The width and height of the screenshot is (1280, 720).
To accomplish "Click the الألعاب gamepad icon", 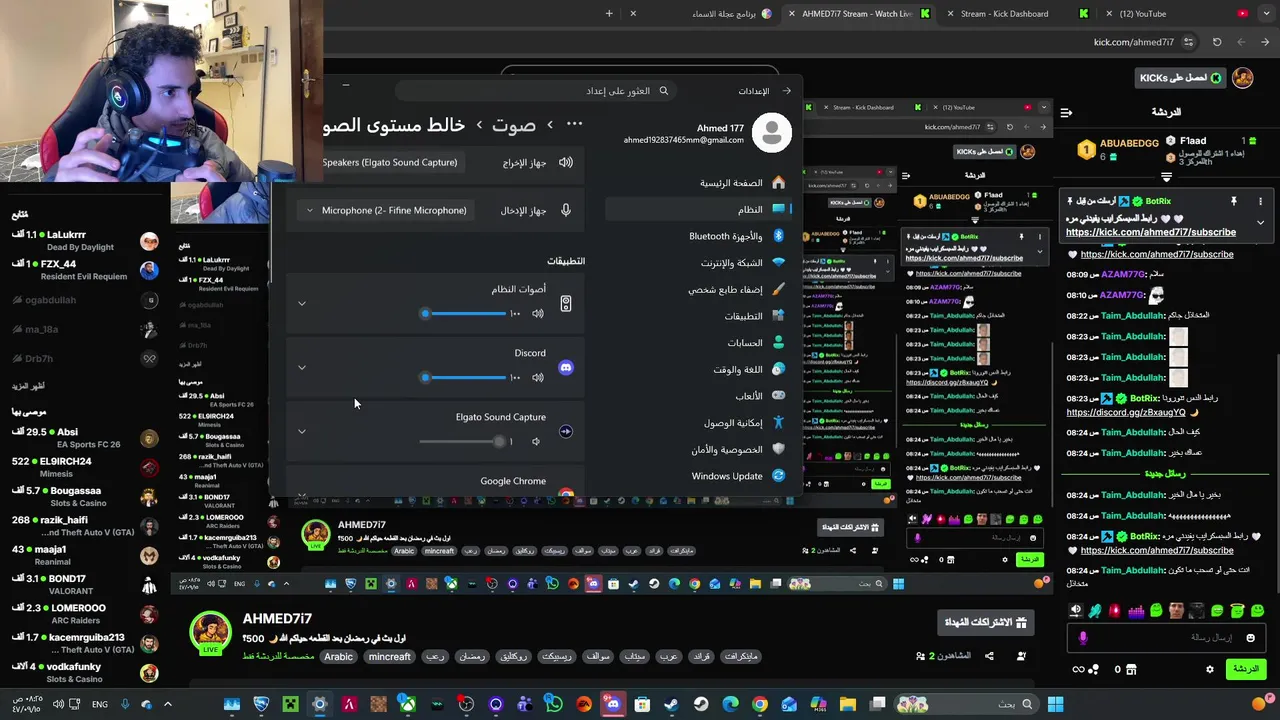I will (778, 396).
